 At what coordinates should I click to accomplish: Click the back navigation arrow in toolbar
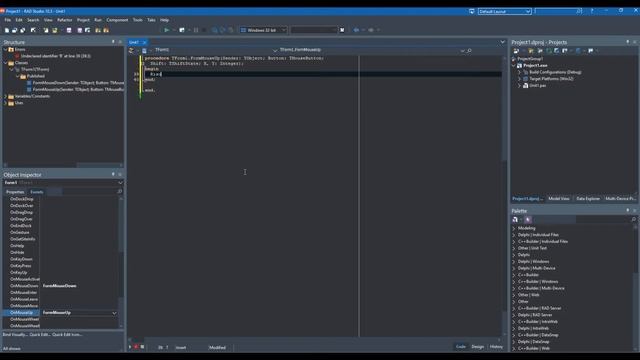click(356, 30)
